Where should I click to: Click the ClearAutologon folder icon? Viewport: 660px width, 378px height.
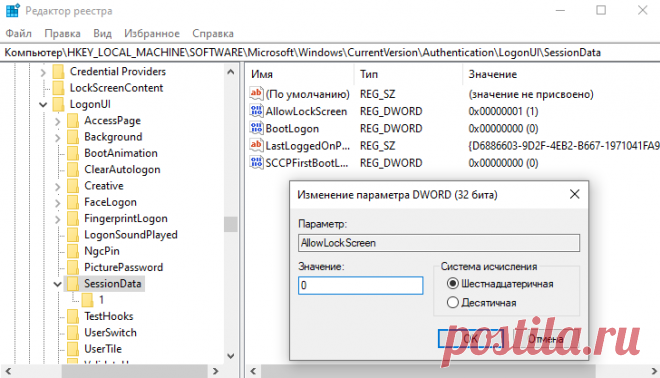coord(73,170)
